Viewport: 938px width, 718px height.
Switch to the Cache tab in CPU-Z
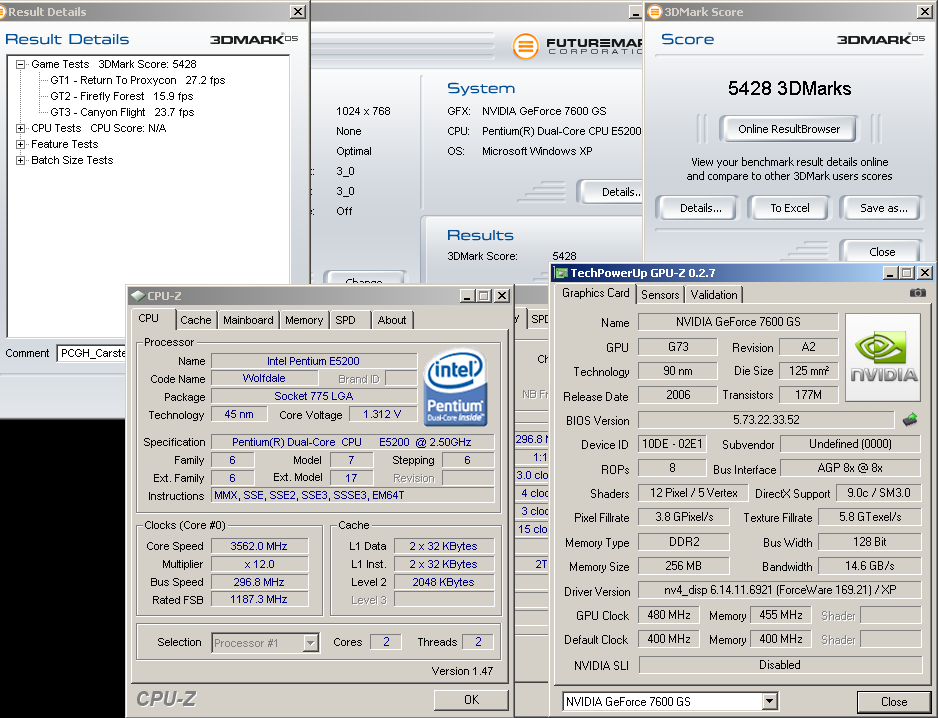196,320
